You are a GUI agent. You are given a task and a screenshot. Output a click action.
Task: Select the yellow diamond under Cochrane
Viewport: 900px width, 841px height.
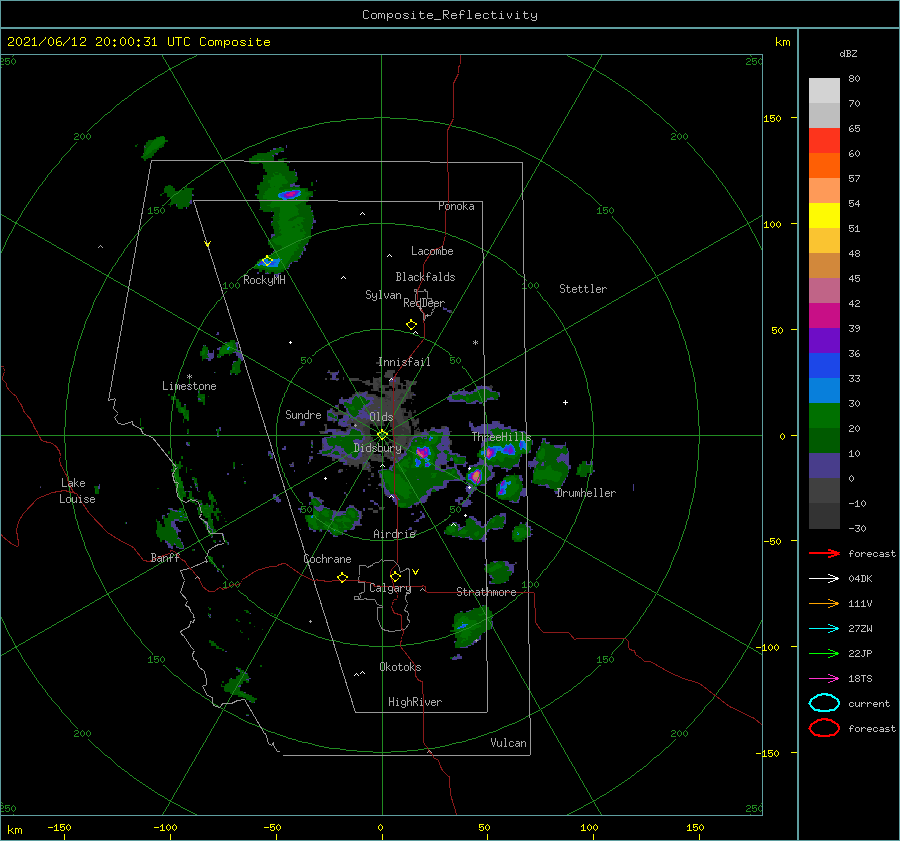(x=342, y=577)
